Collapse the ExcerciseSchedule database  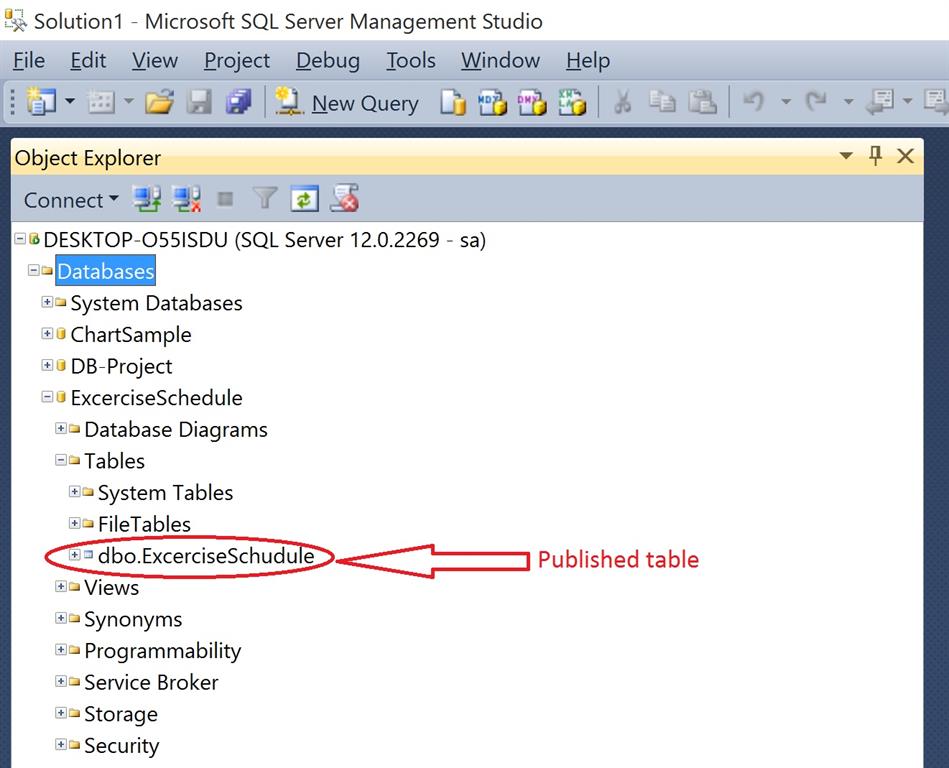tap(47, 396)
